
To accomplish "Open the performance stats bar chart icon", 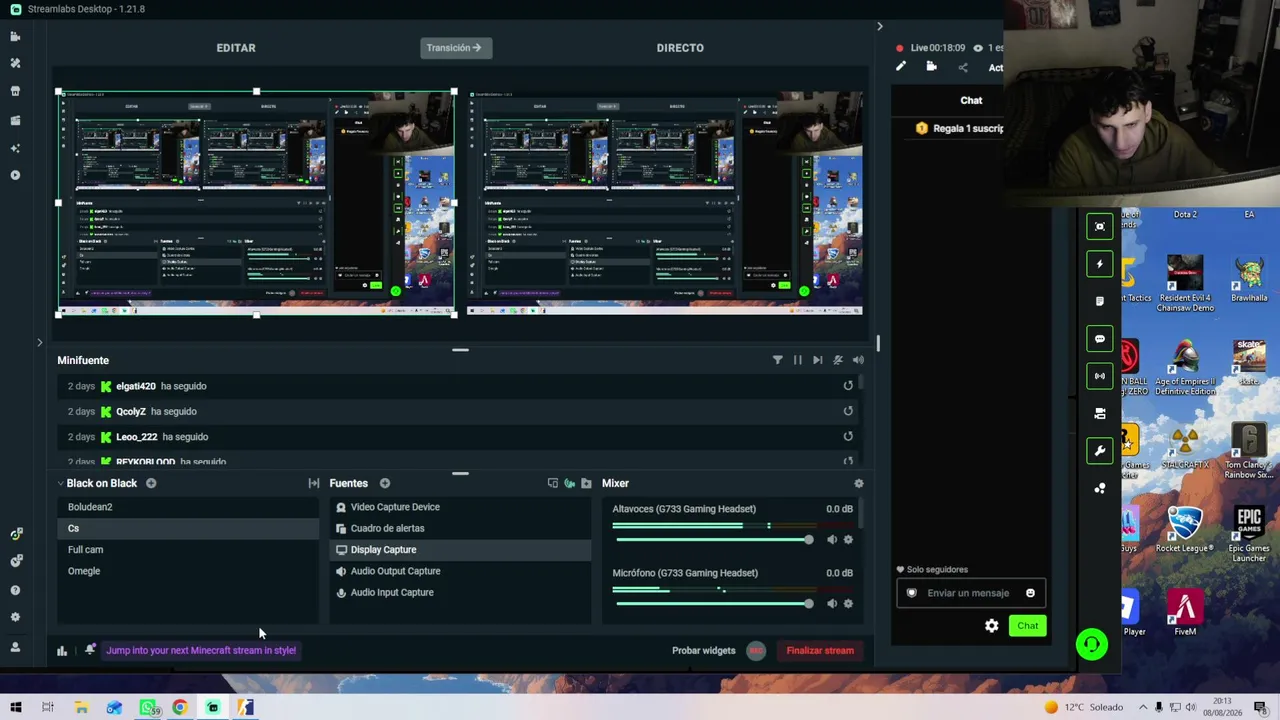I will [x=62, y=651].
